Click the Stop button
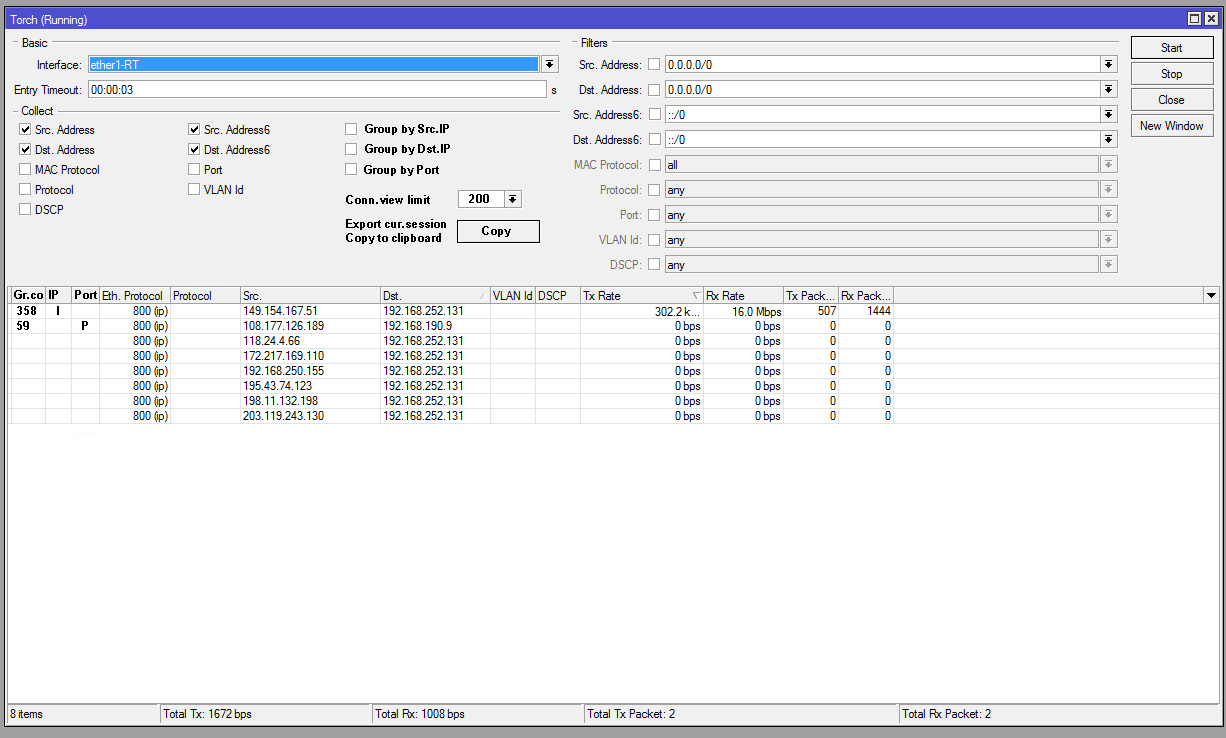The image size is (1226, 738). 1172,74
